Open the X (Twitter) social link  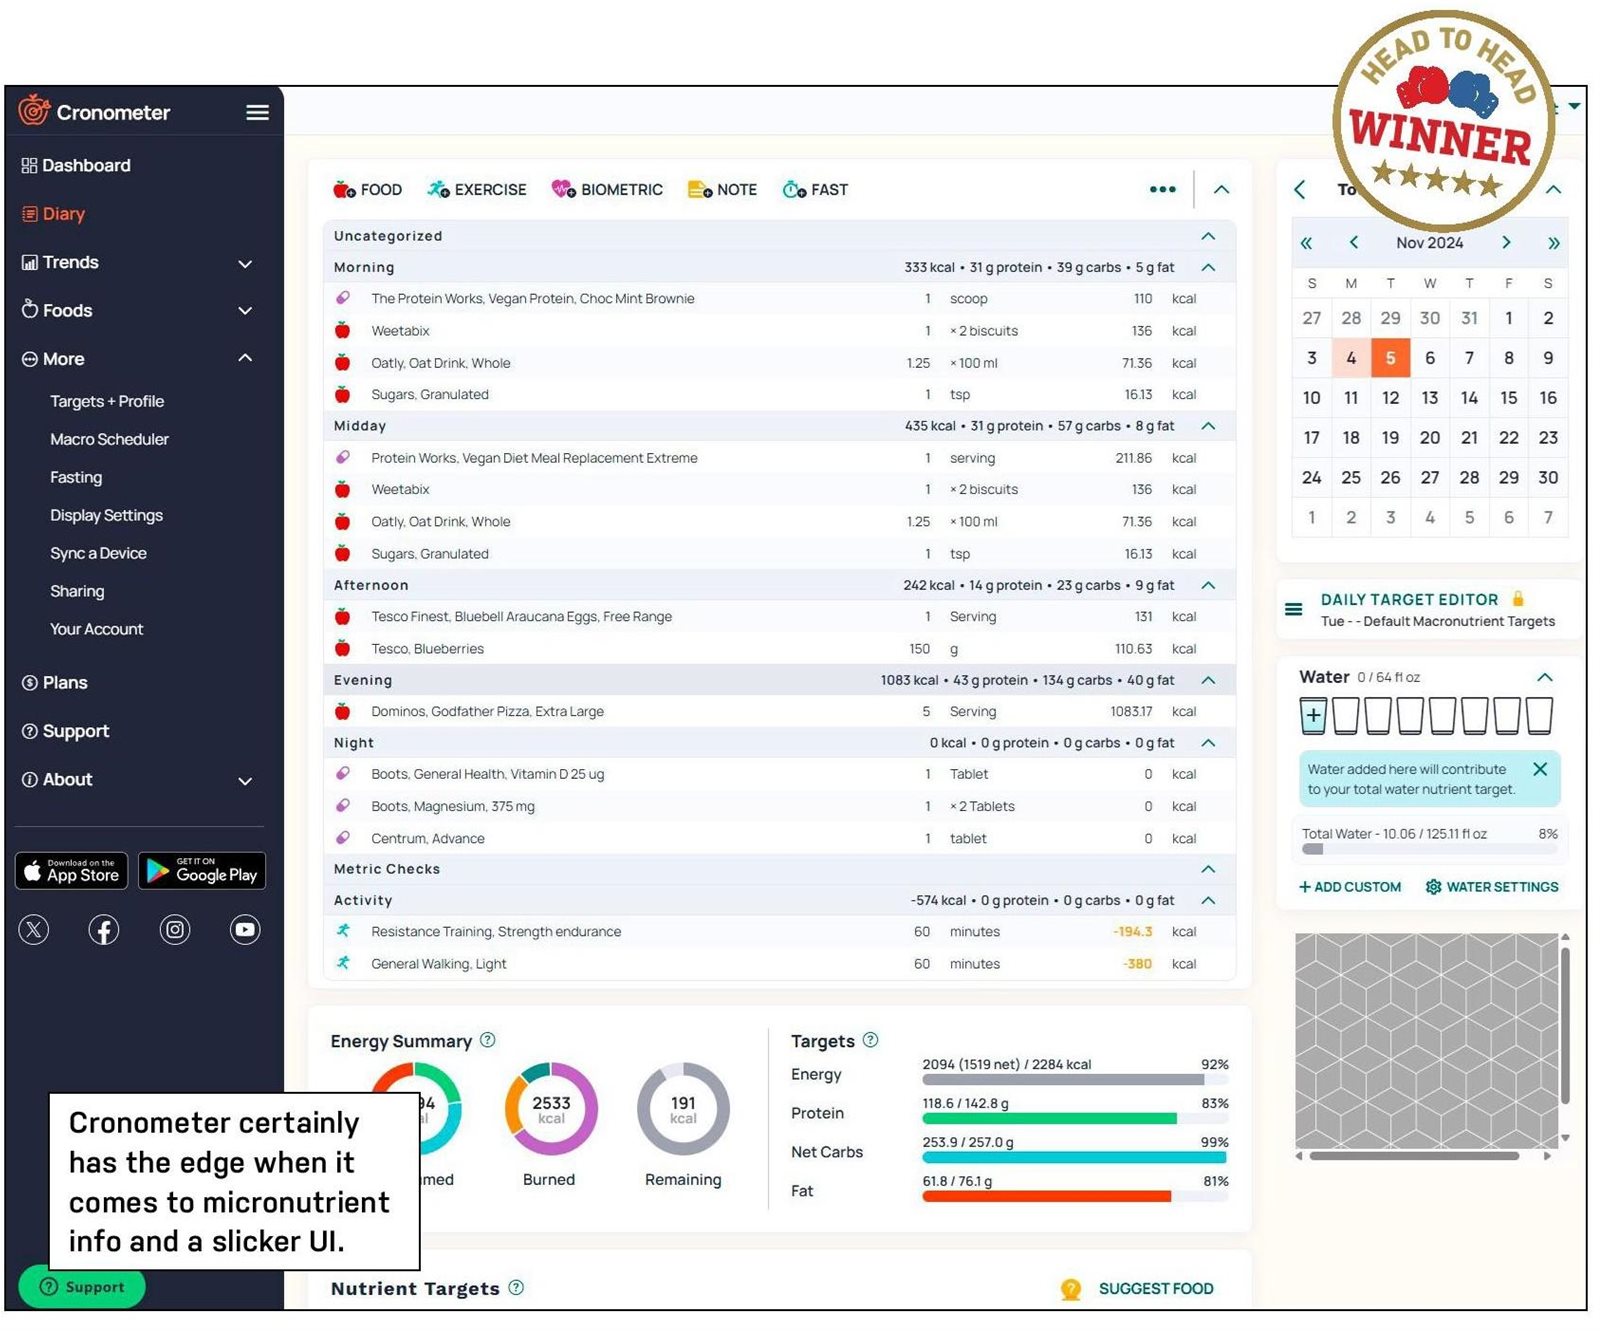(x=34, y=930)
